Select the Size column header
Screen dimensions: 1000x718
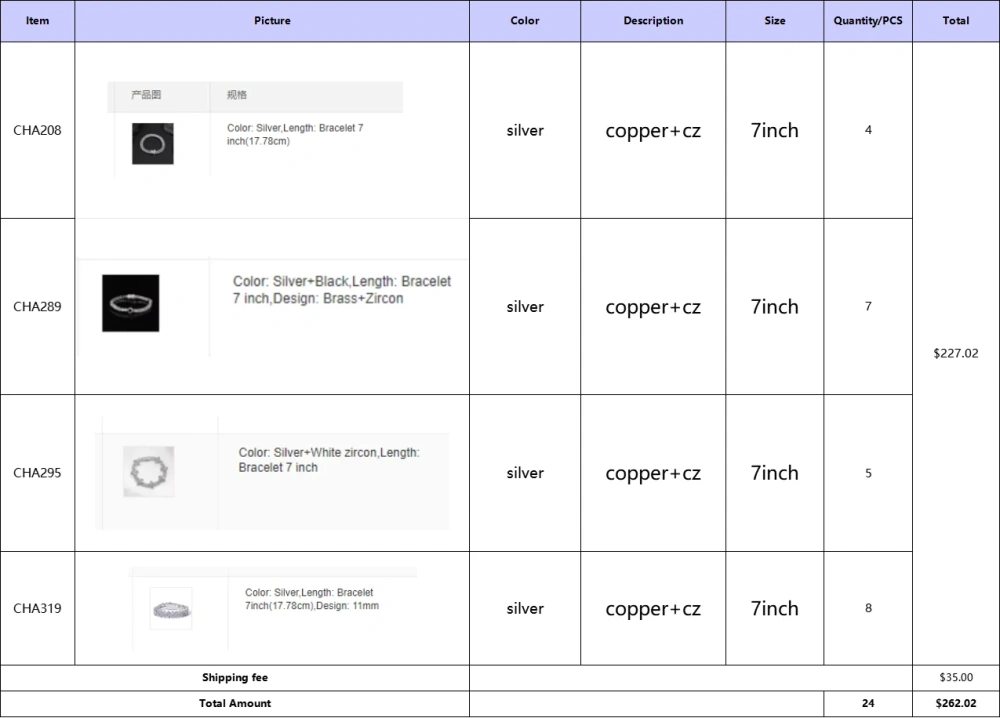775,21
